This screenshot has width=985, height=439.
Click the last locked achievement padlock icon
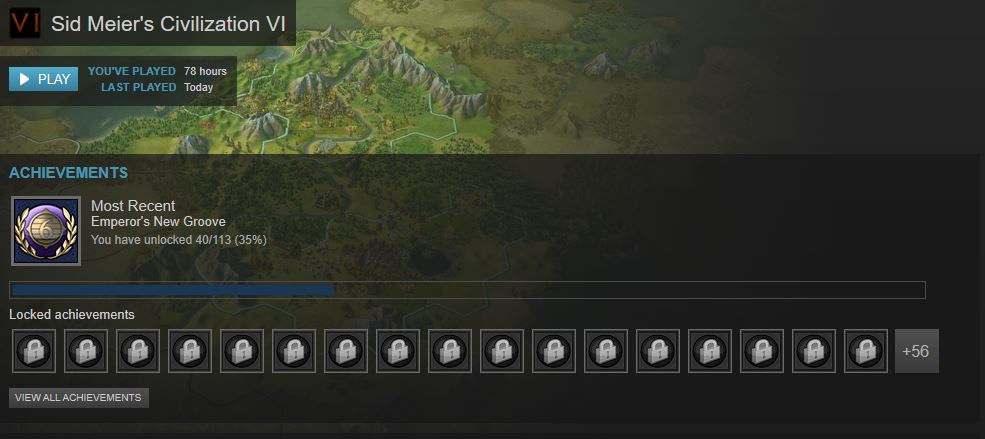(866, 351)
